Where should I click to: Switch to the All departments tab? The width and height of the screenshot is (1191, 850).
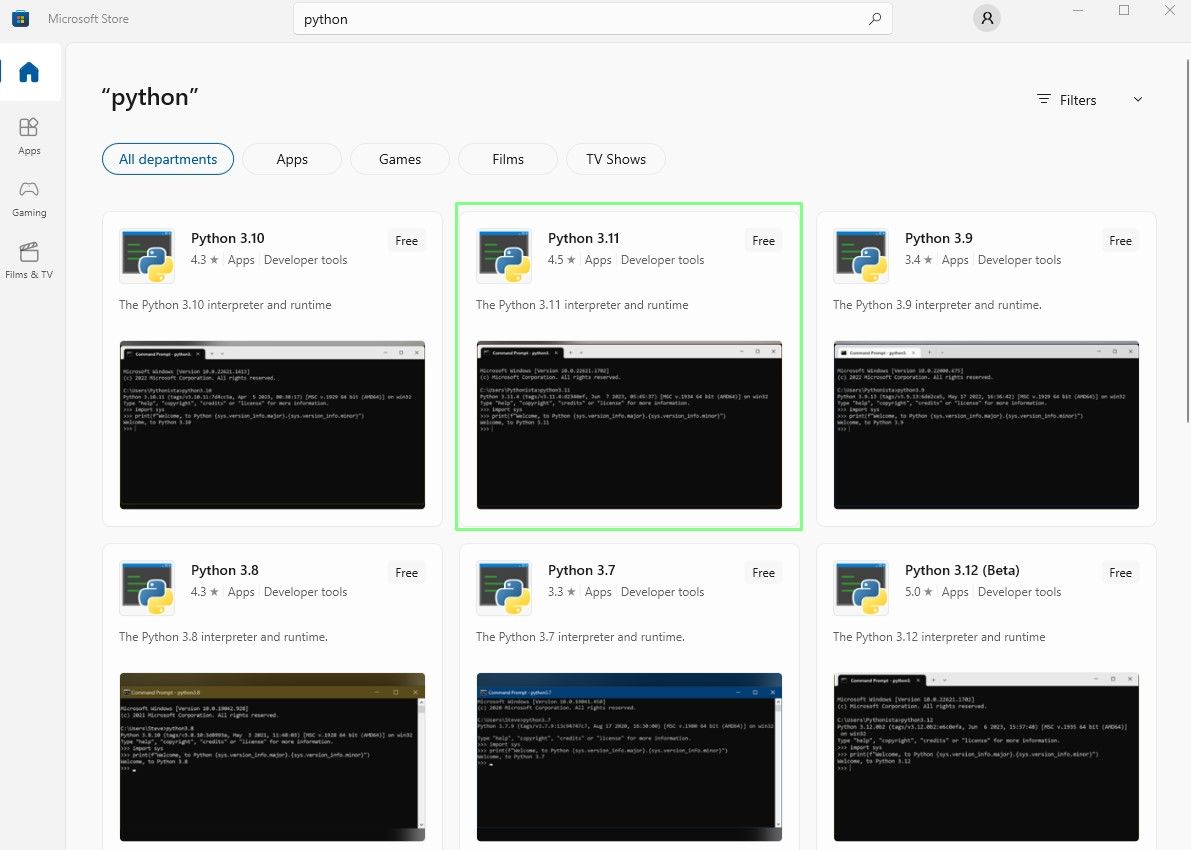[167, 158]
